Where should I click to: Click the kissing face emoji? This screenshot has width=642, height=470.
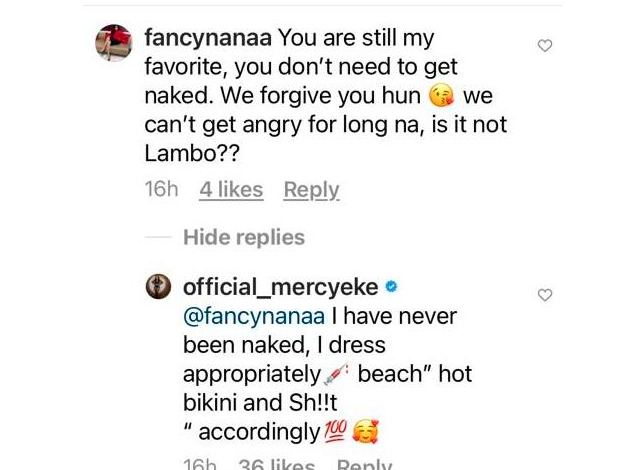point(441,96)
